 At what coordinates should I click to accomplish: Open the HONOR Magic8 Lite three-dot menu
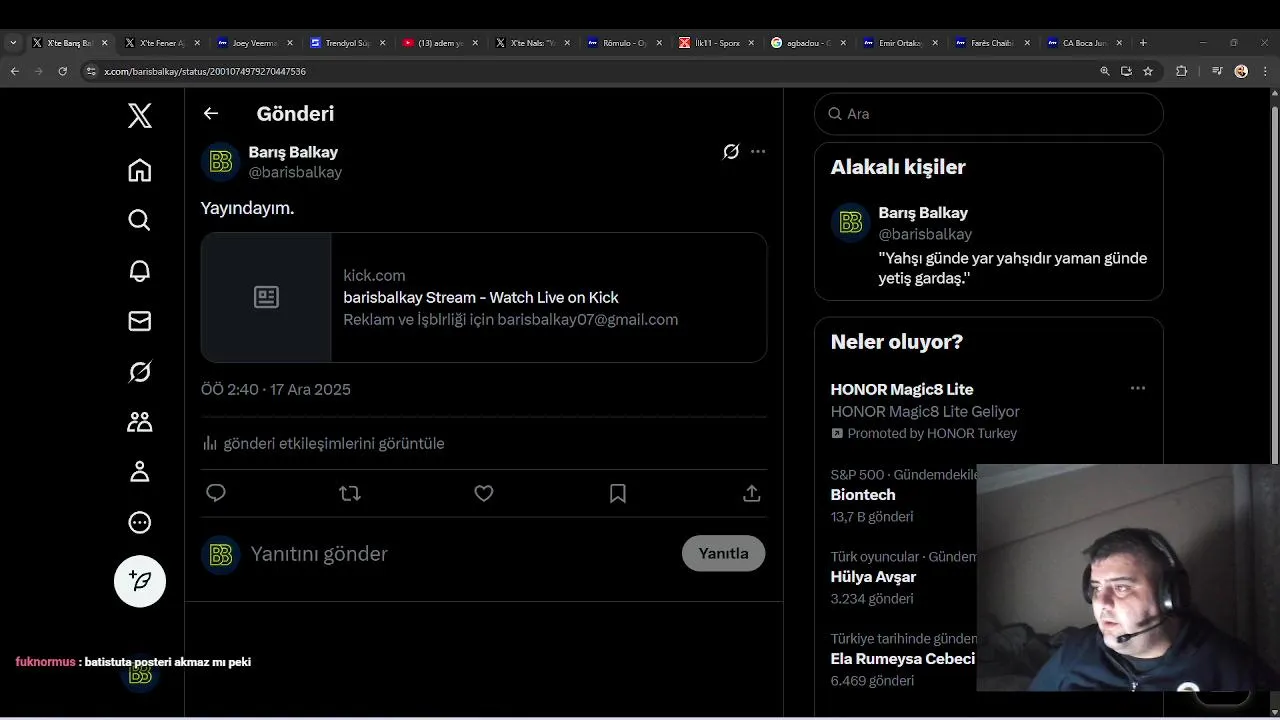1138,388
